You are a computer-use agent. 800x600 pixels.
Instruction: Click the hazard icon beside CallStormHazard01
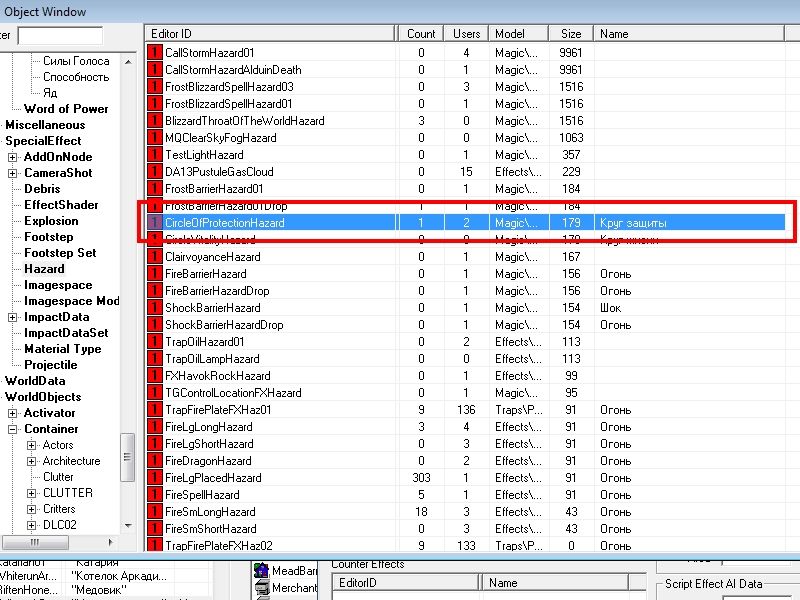(154, 53)
